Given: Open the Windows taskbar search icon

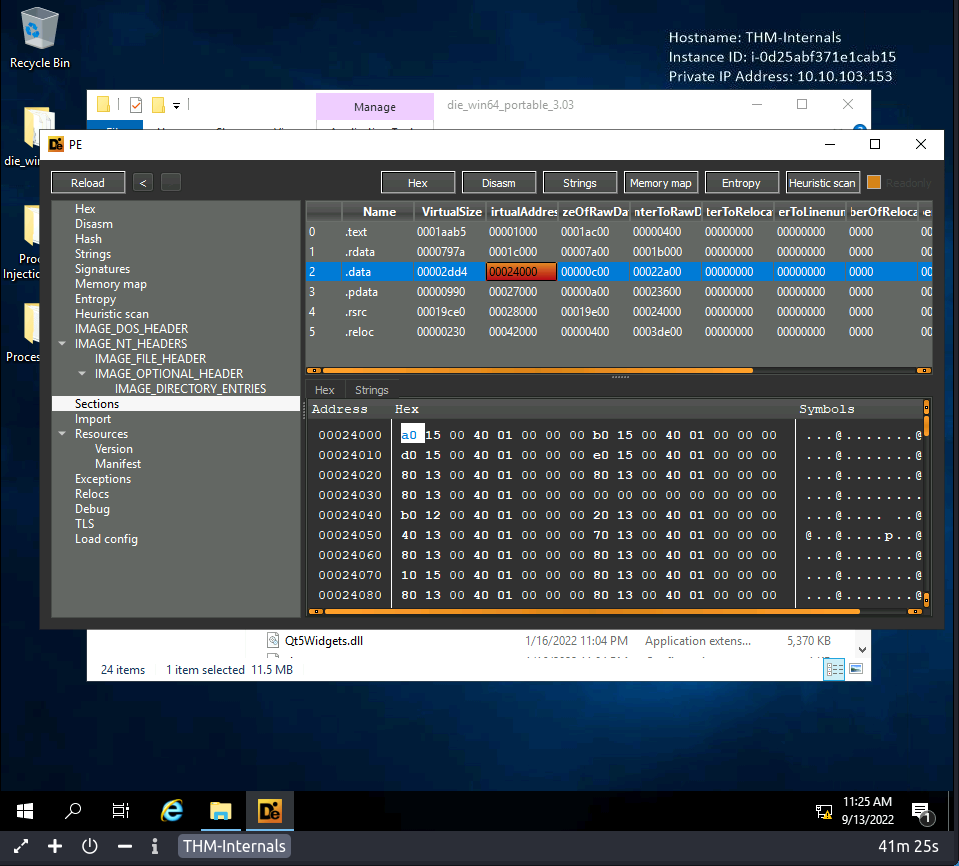Looking at the screenshot, I should click(73, 811).
